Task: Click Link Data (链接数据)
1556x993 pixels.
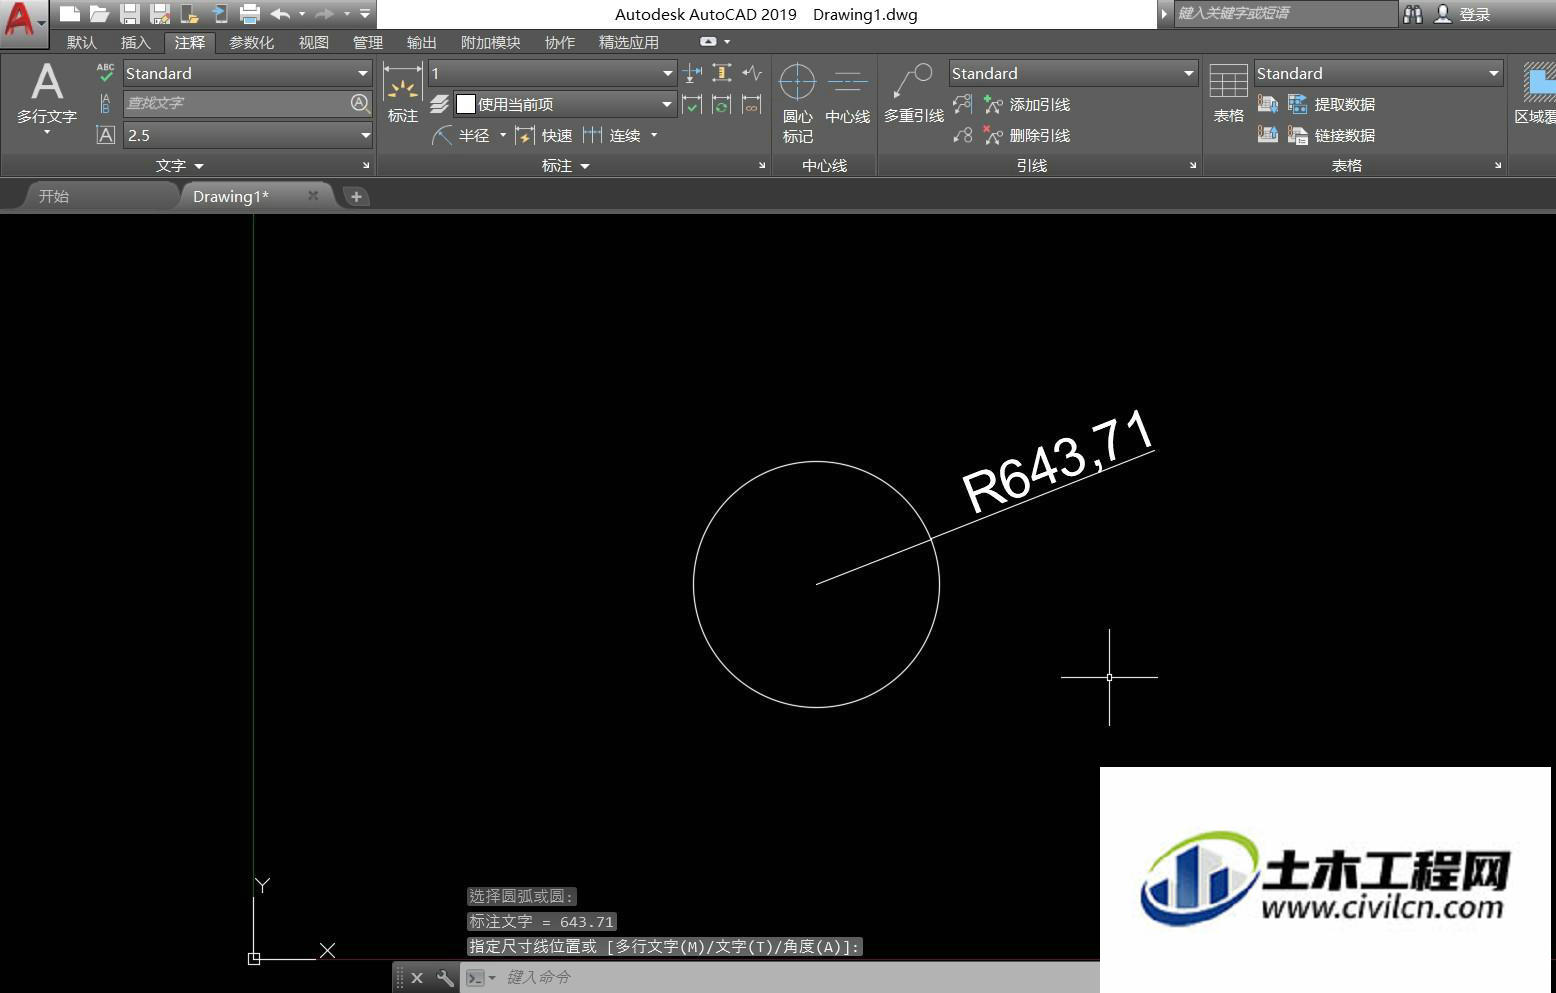Action: (x=1331, y=135)
